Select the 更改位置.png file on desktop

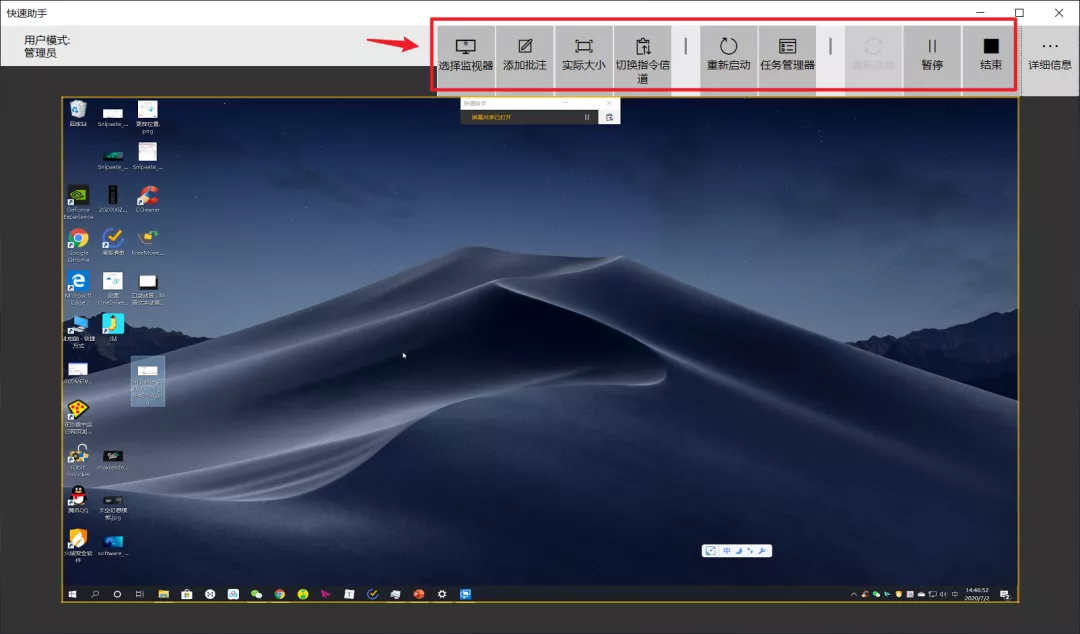(147, 117)
